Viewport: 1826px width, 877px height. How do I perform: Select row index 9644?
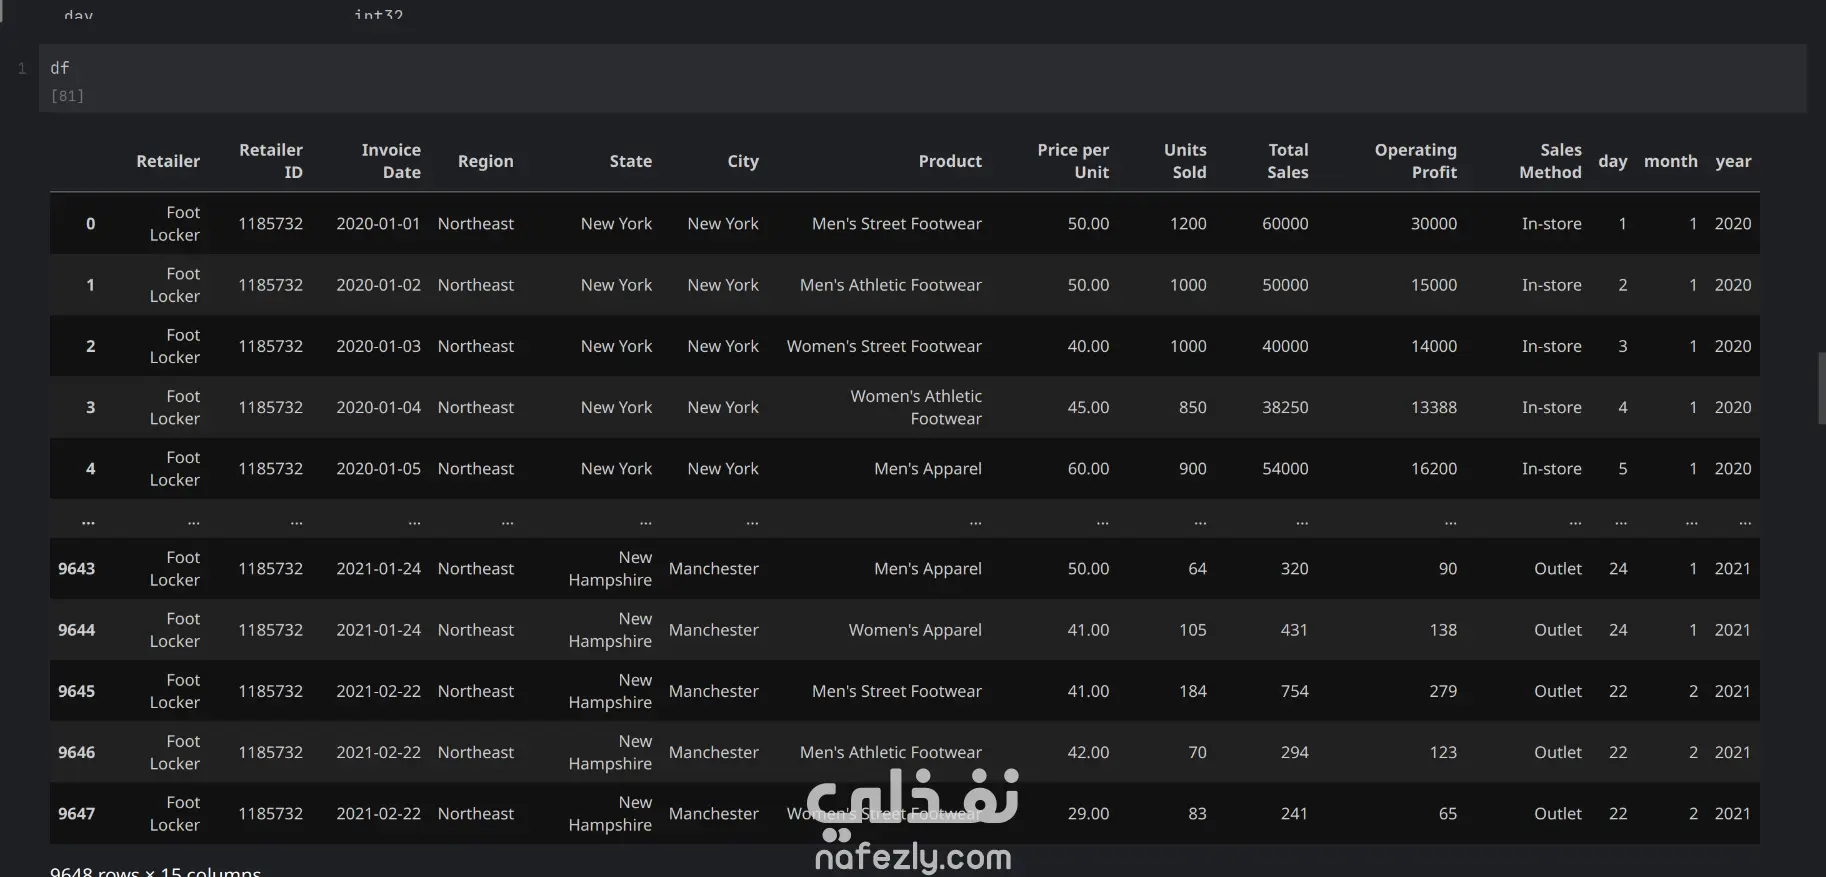[x=76, y=630]
